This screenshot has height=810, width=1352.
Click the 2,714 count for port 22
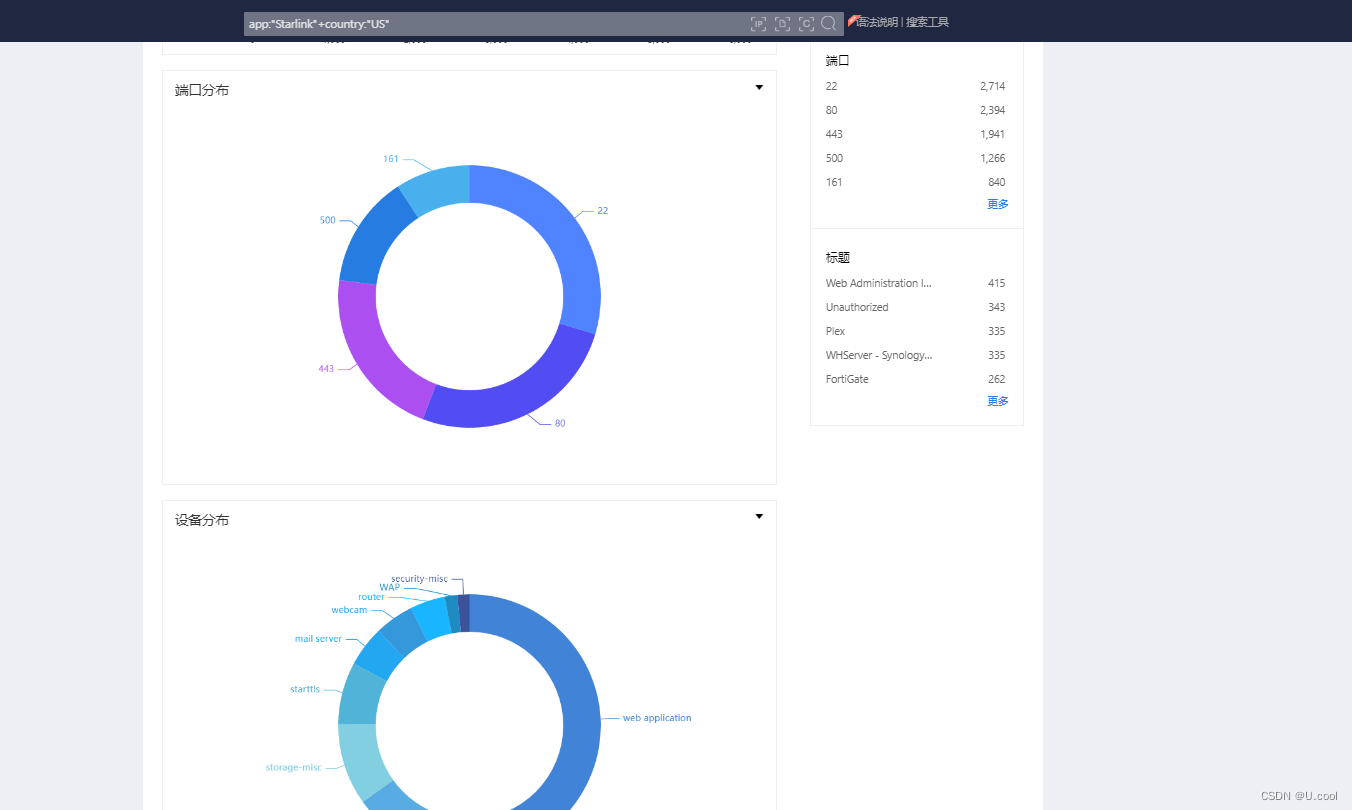(x=993, y=86)
